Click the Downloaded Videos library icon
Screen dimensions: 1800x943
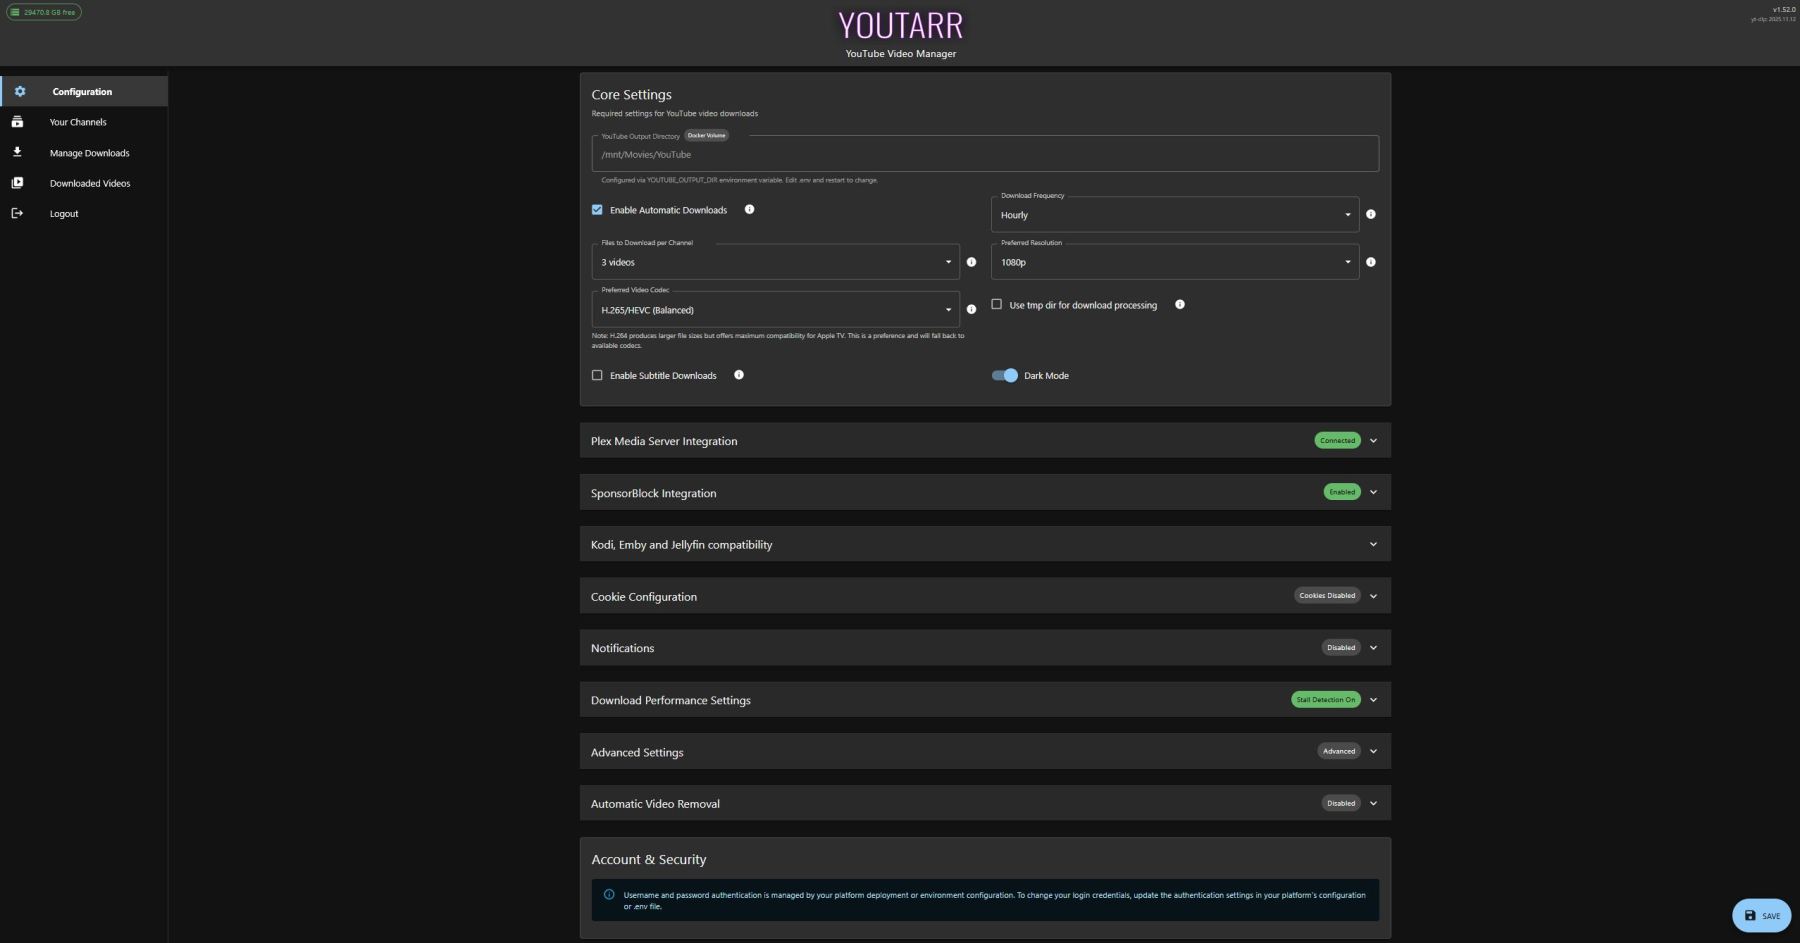(x=17, y=183)
